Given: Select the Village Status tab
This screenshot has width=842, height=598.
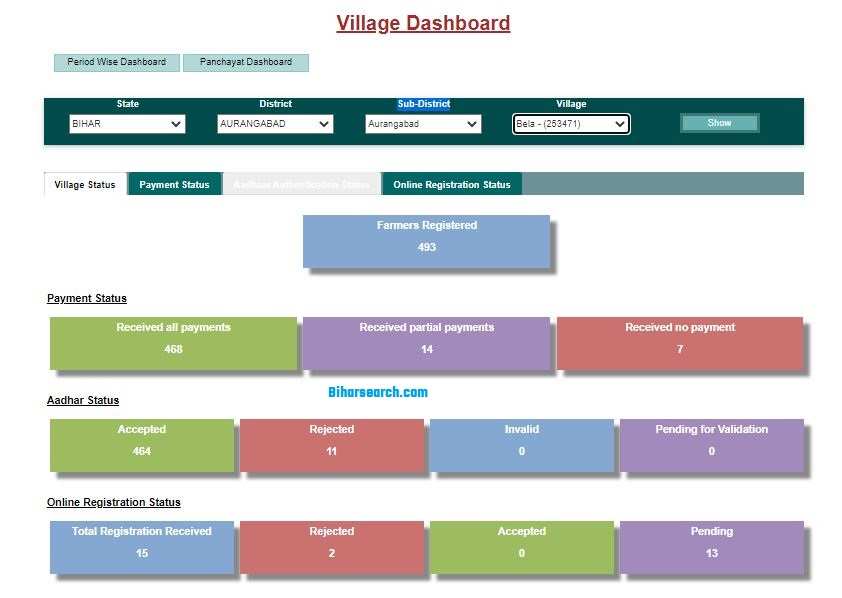Looking at the screenshot, I should click(85, 184).
